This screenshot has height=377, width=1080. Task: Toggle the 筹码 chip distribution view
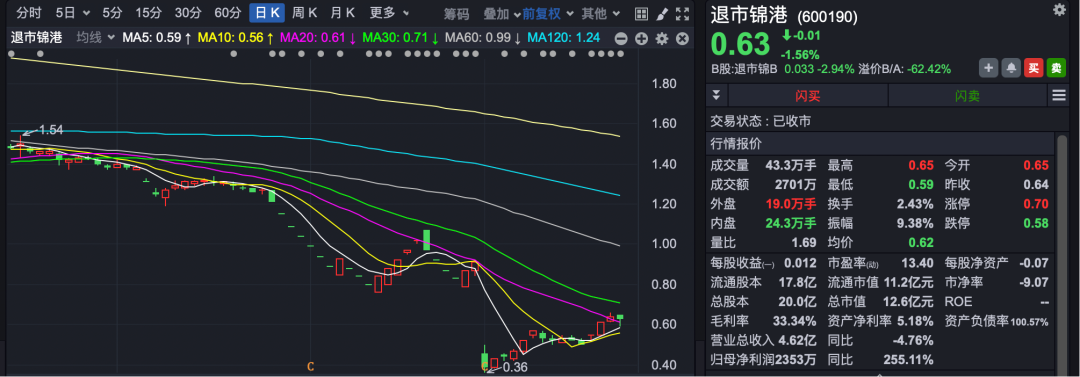(x=456, y=13)
